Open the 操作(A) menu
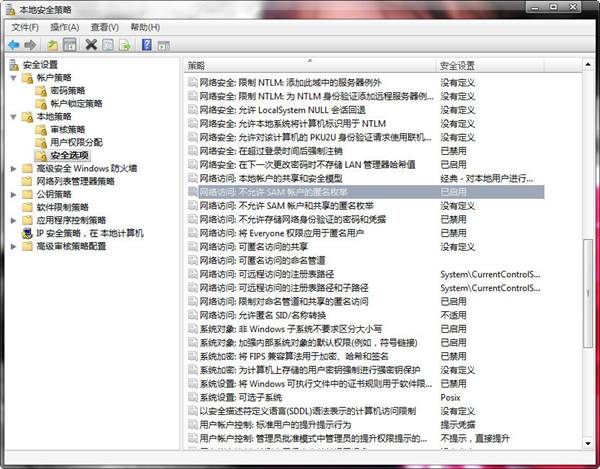 click(65, 27)
